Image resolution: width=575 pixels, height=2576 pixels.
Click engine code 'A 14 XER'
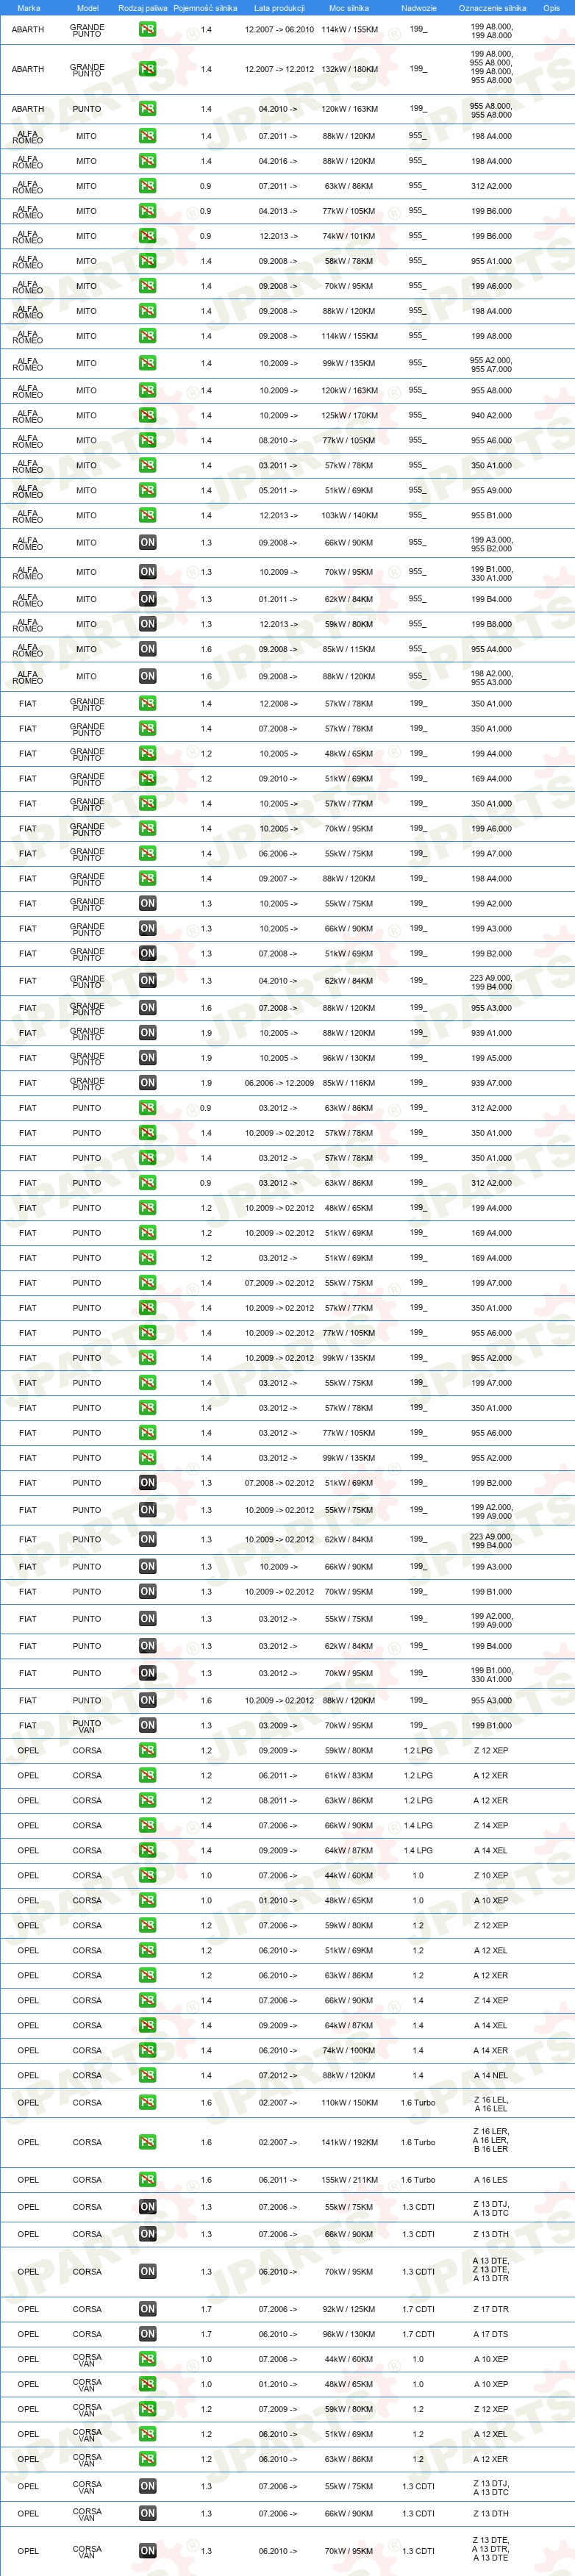click(490, 2050)
